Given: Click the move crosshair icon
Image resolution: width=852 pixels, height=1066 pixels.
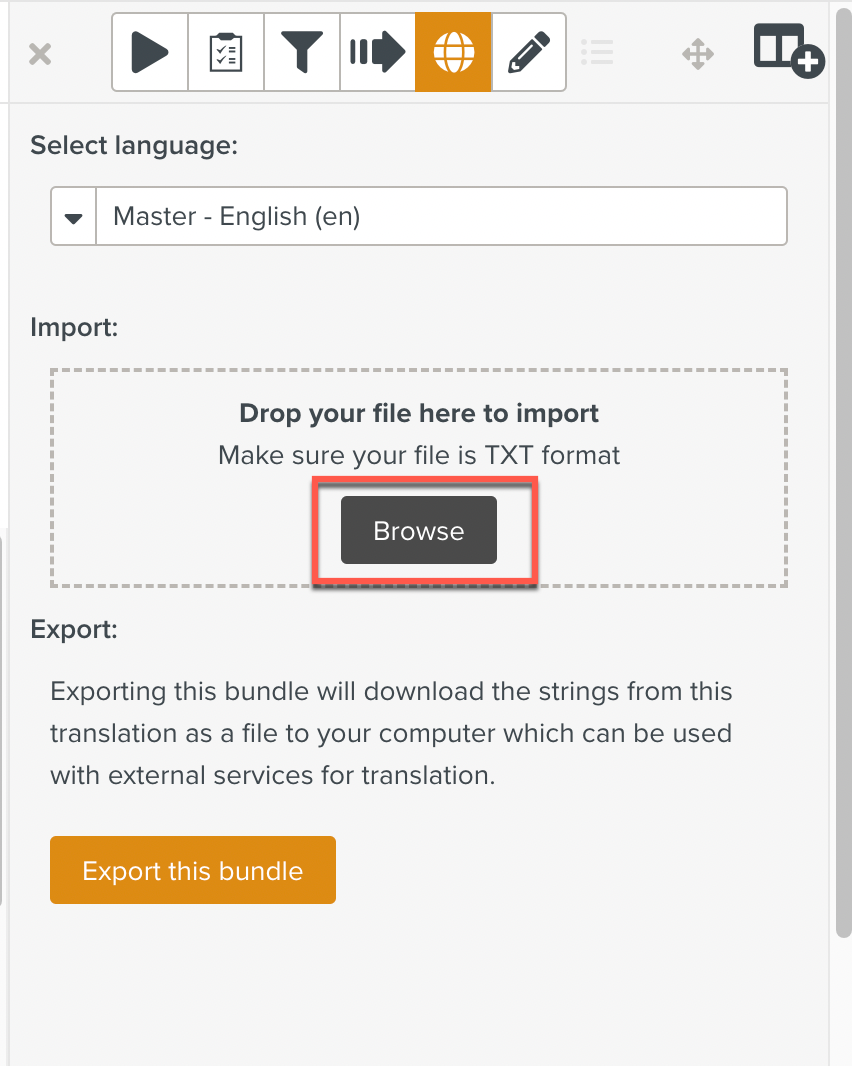Looking at the screenshot, I should [x=697, y=51].
